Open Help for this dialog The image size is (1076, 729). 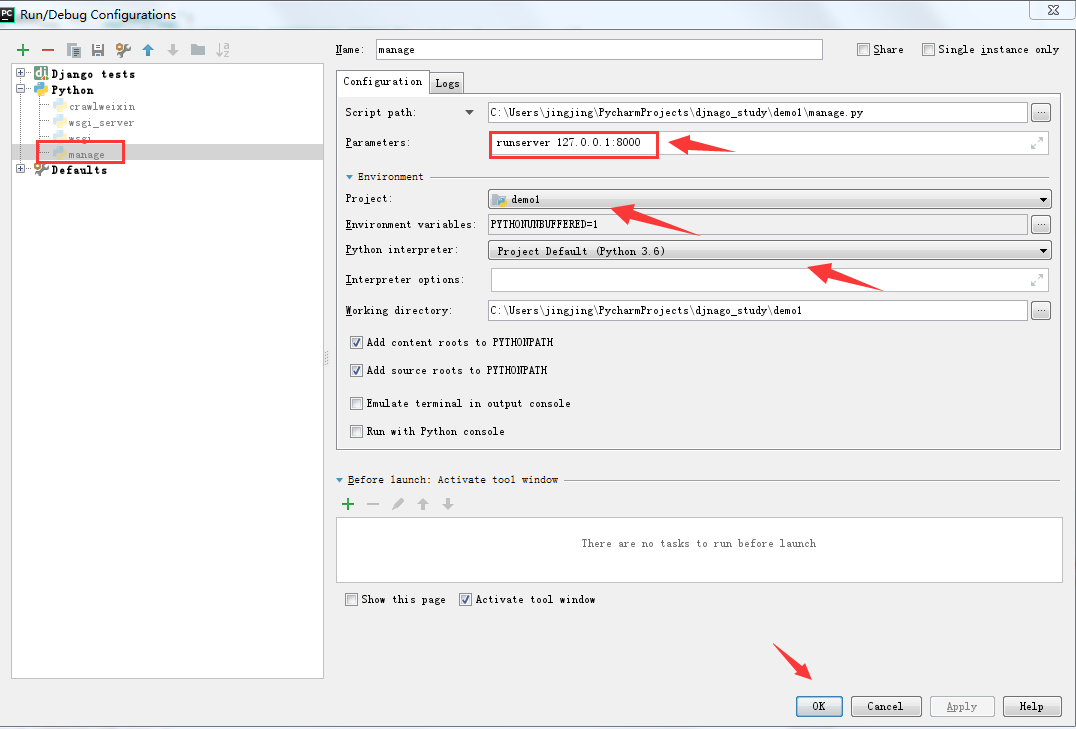tap(1031, 706)
